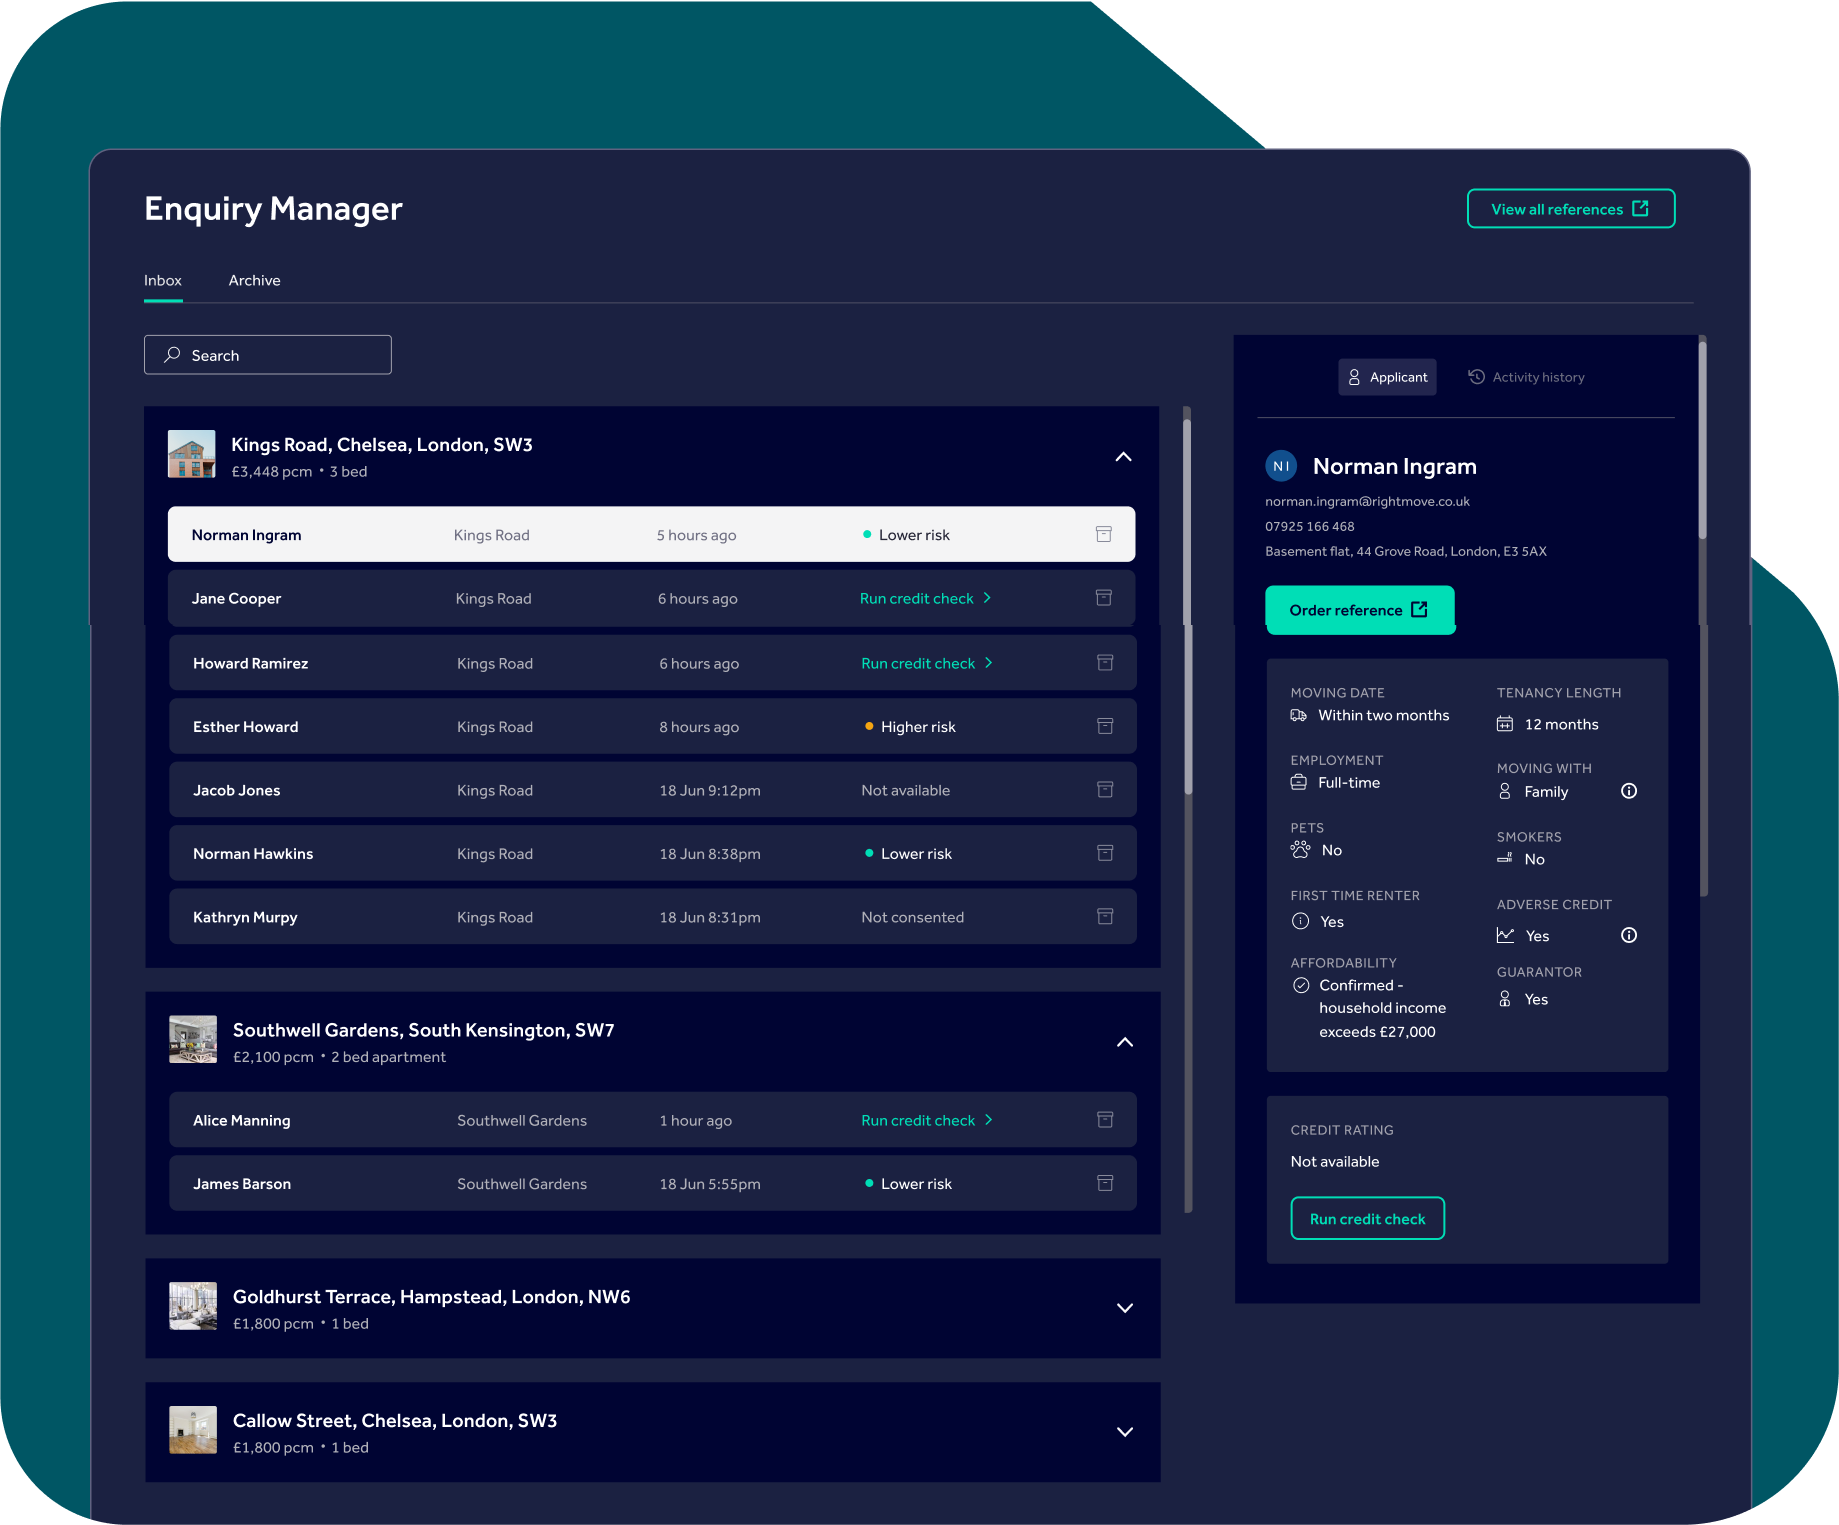Collapse the Kings Road, Chelsea property group

[1123, 457]
